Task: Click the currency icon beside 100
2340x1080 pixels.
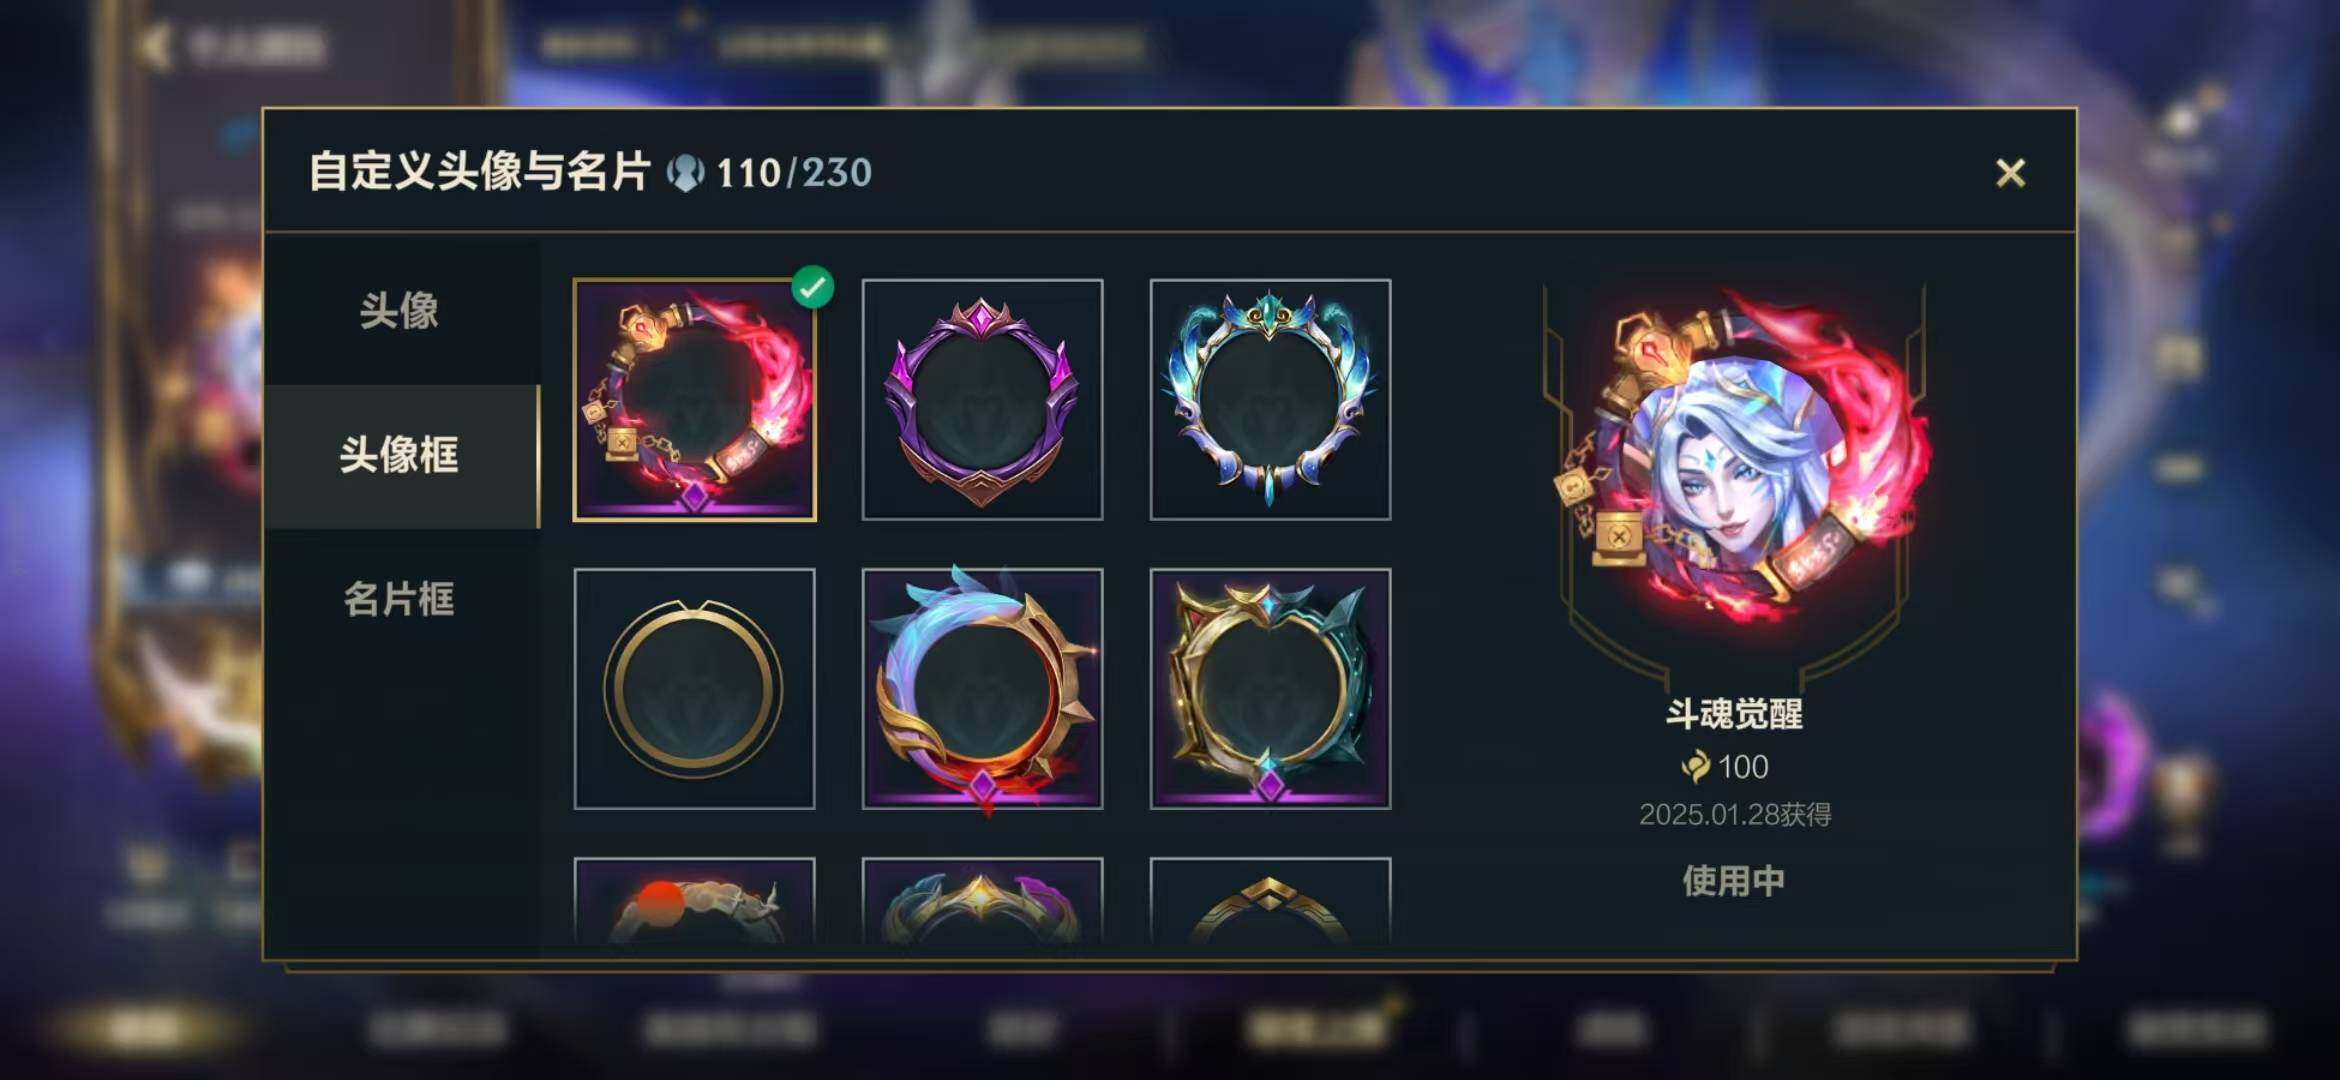Action: (x=1696, y=767)
